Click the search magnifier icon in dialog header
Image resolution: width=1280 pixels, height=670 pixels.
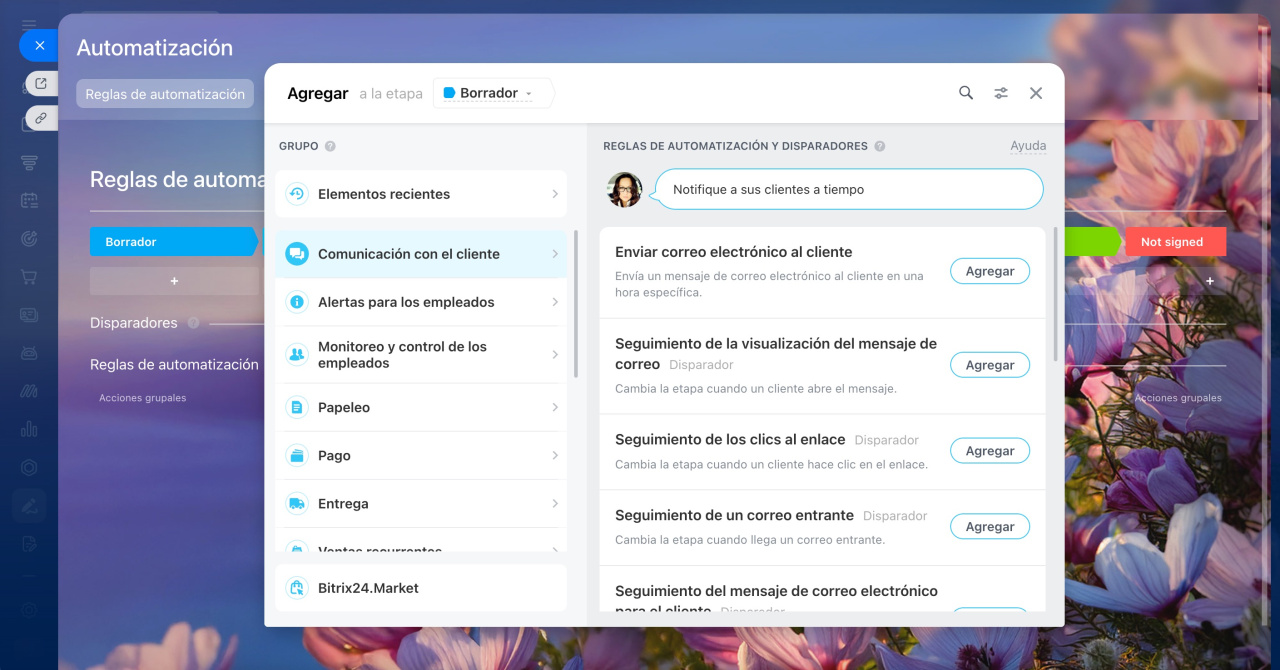(x=966, y=93)
